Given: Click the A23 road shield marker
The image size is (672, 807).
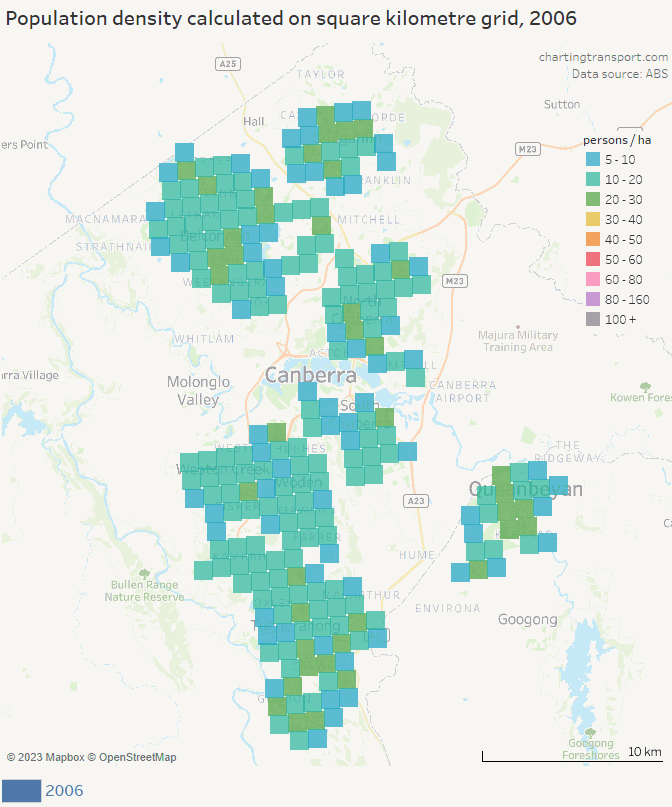Looking at the screenshot, I should pyautogui.click(x=417, y=499).
